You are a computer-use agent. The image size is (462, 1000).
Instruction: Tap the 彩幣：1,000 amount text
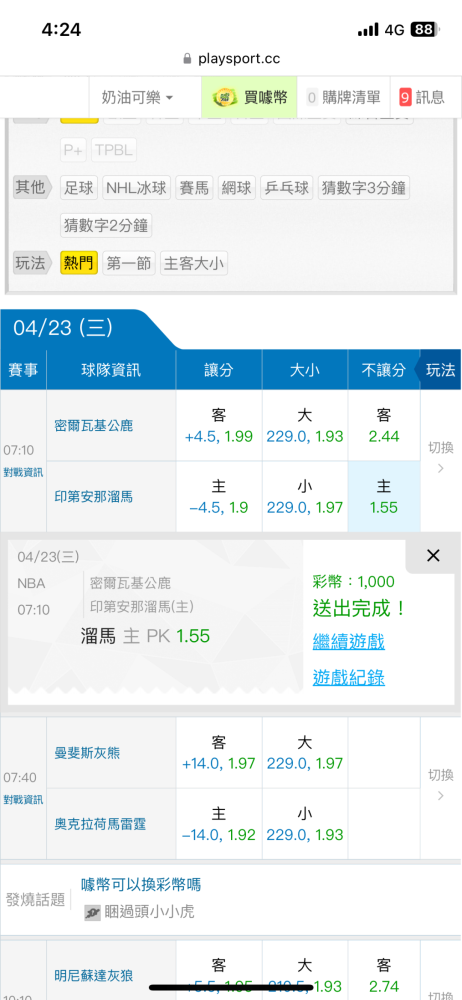point(354,582)
